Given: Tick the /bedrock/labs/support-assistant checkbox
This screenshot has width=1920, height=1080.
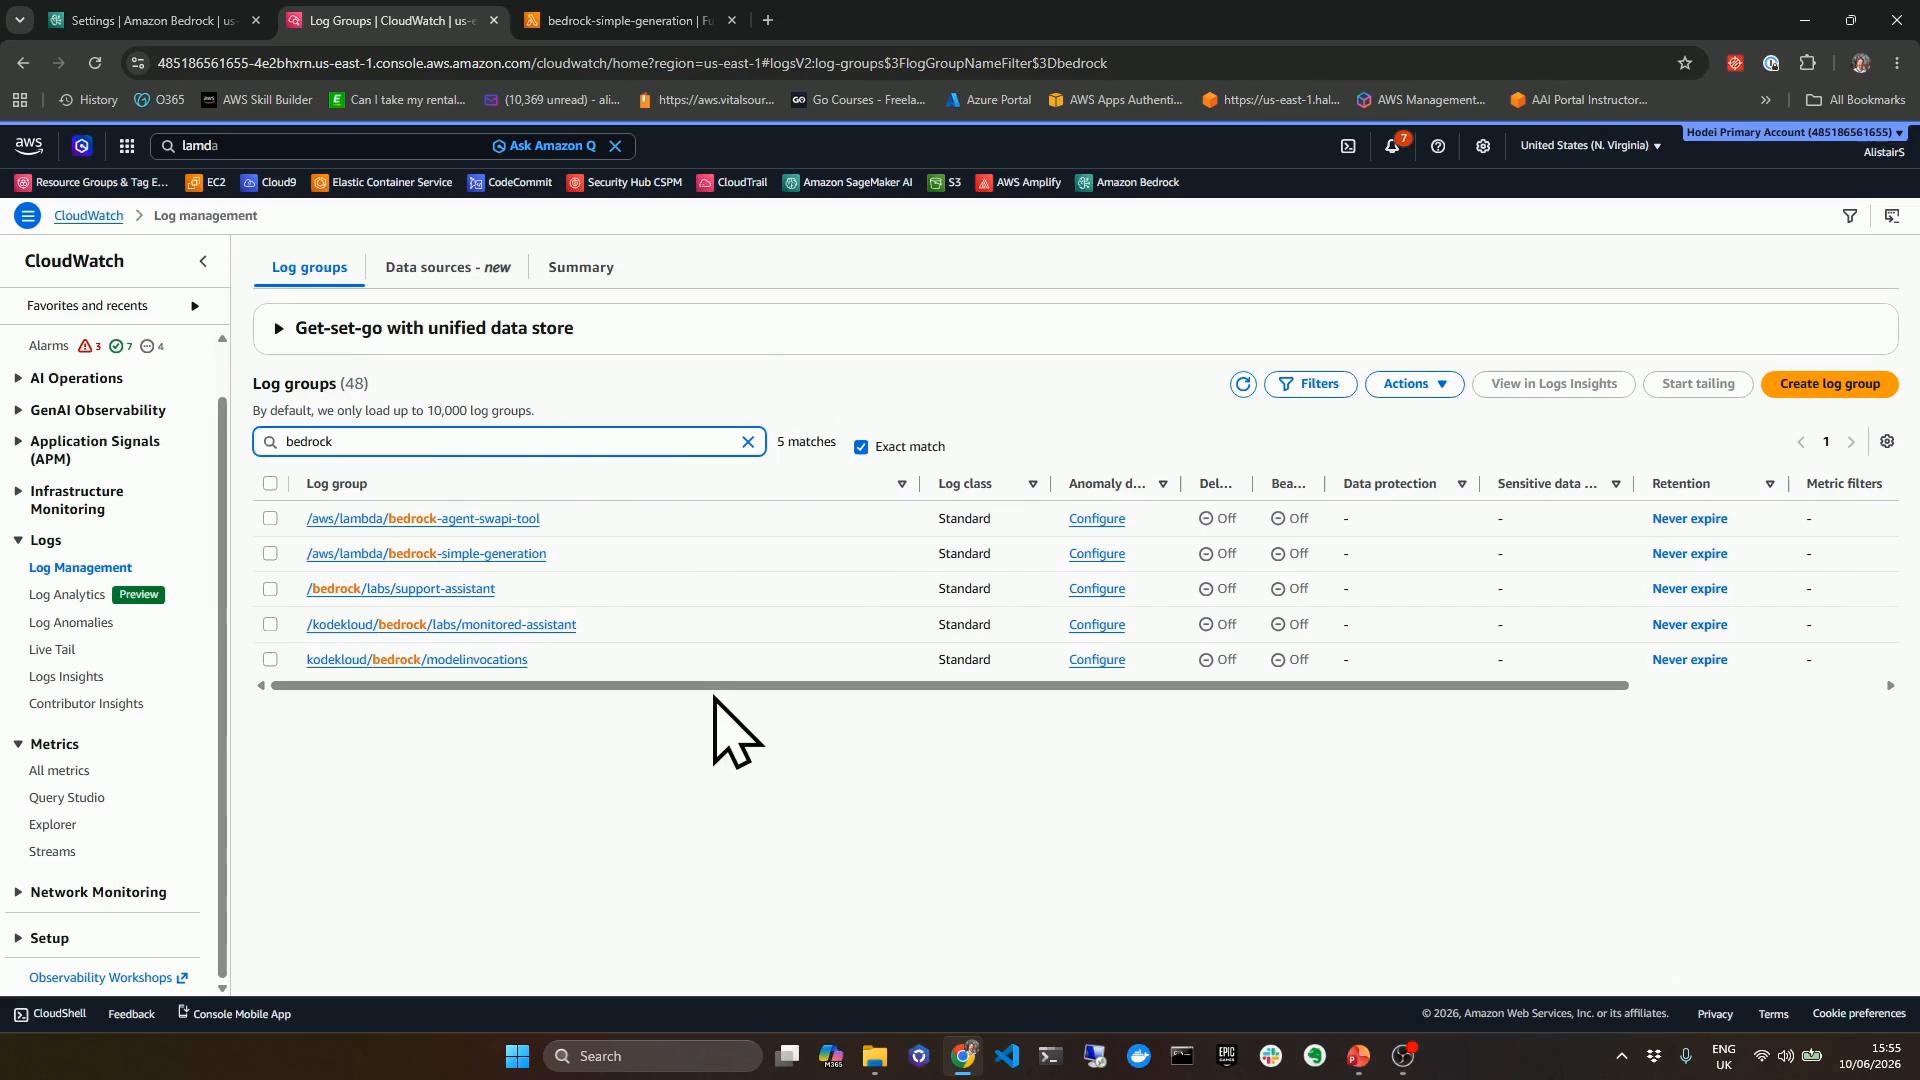Looking at the screenshot, I should point(270,589).
